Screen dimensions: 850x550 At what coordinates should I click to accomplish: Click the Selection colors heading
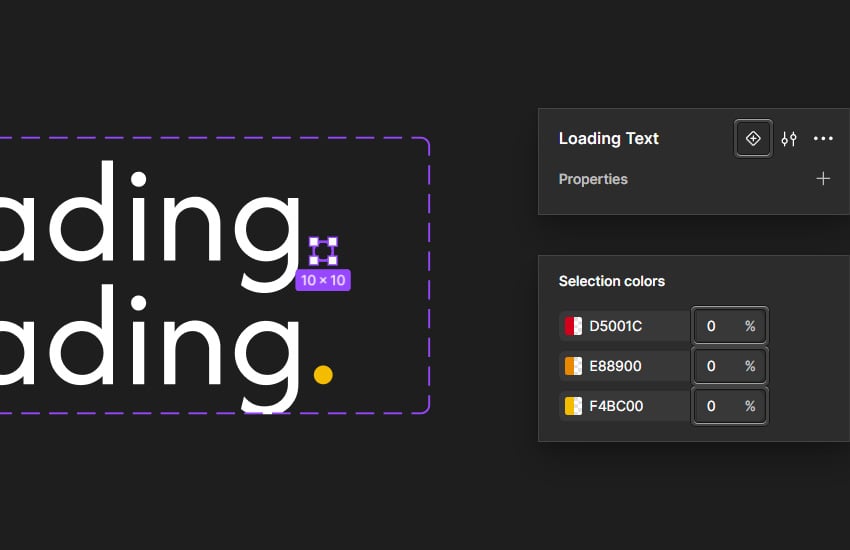pyautogui.click(x=611, y=281)
